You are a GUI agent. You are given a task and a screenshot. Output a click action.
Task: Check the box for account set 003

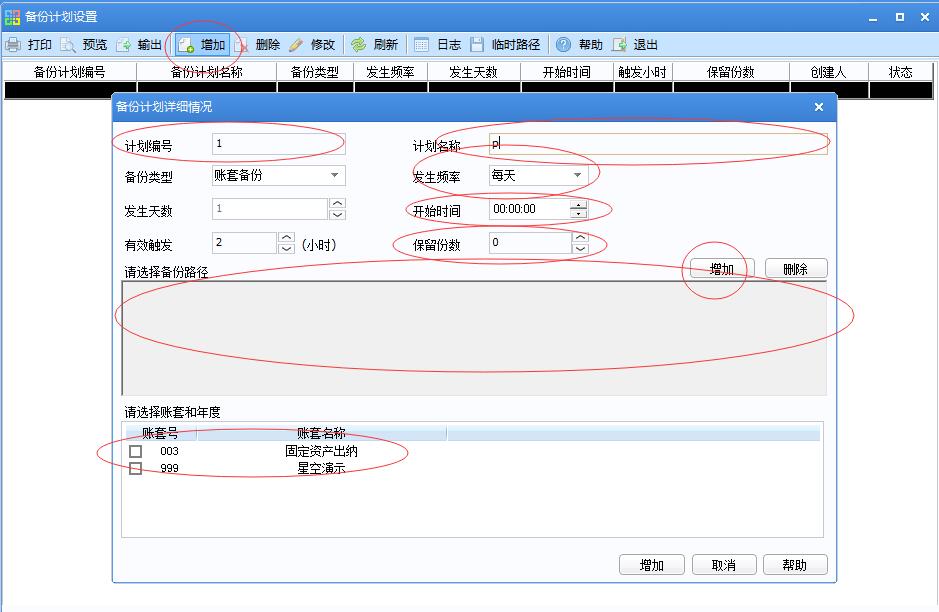point(135,451)
